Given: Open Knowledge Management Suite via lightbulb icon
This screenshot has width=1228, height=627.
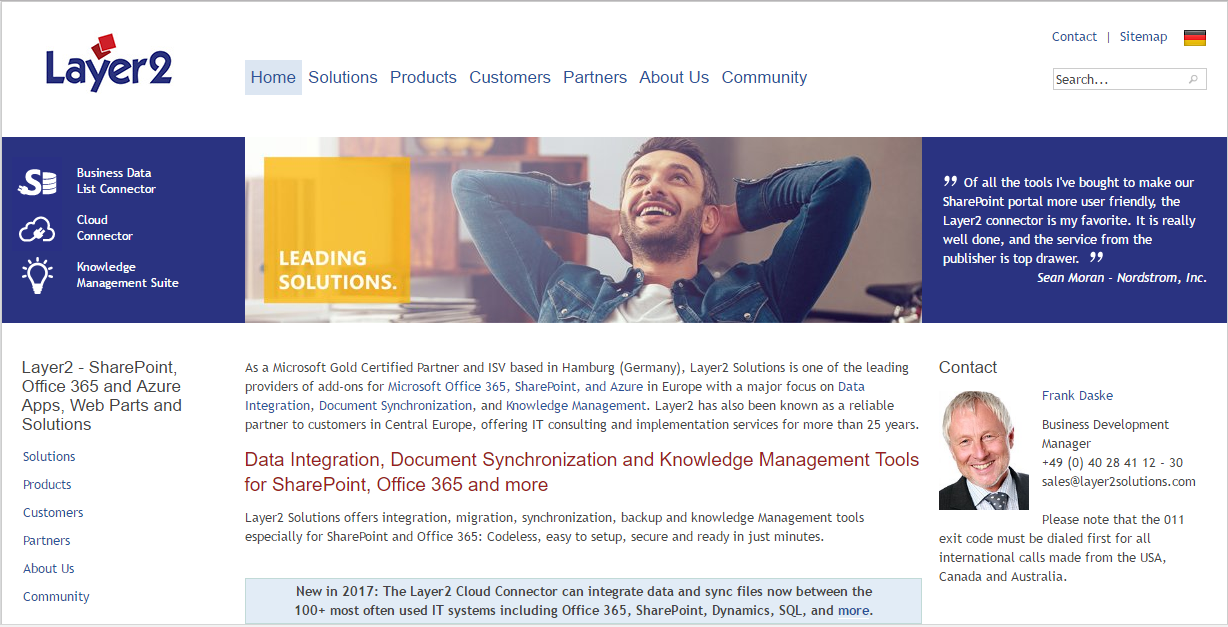Looking at the screenshot, I should pyautogui.click(x=36, y=274).
